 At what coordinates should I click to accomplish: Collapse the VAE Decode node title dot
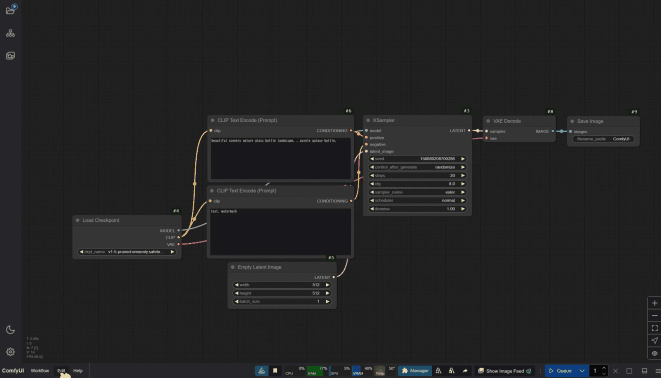[x=488, y=121]
